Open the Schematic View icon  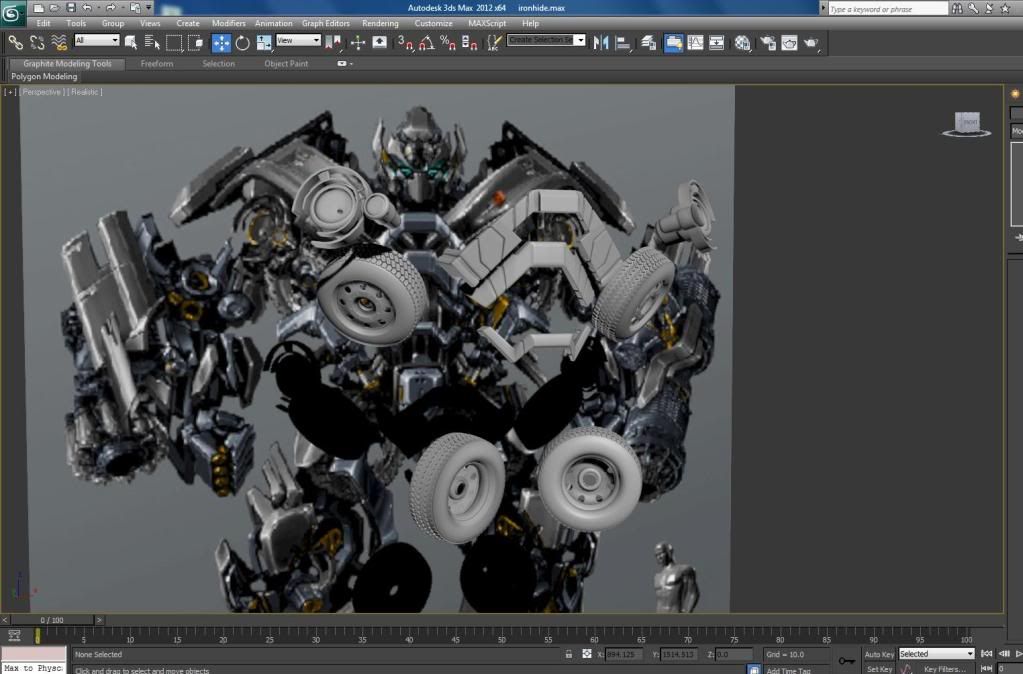tap(716, 43)
